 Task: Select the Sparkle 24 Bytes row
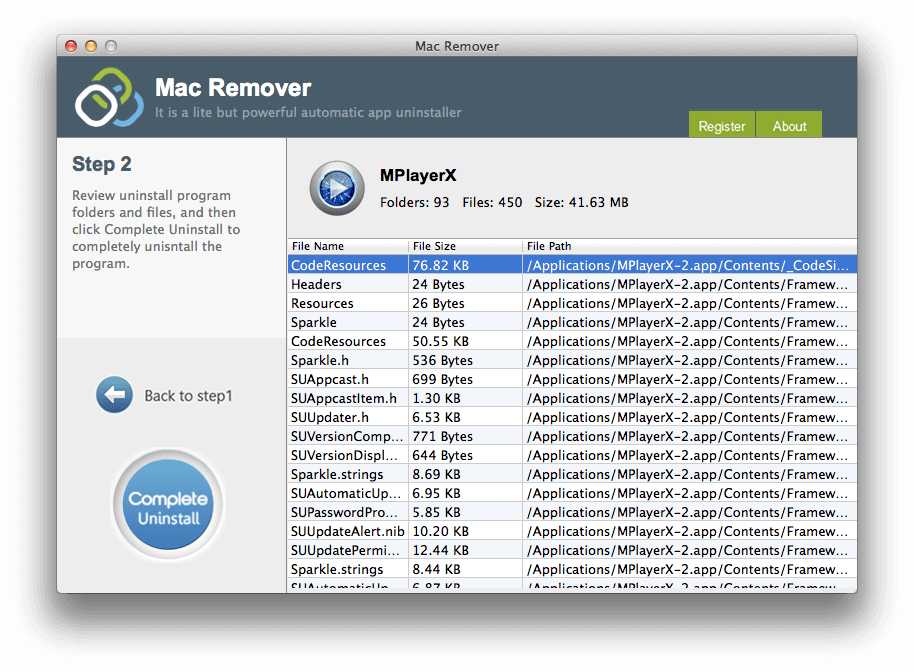[x=572, y=322]
